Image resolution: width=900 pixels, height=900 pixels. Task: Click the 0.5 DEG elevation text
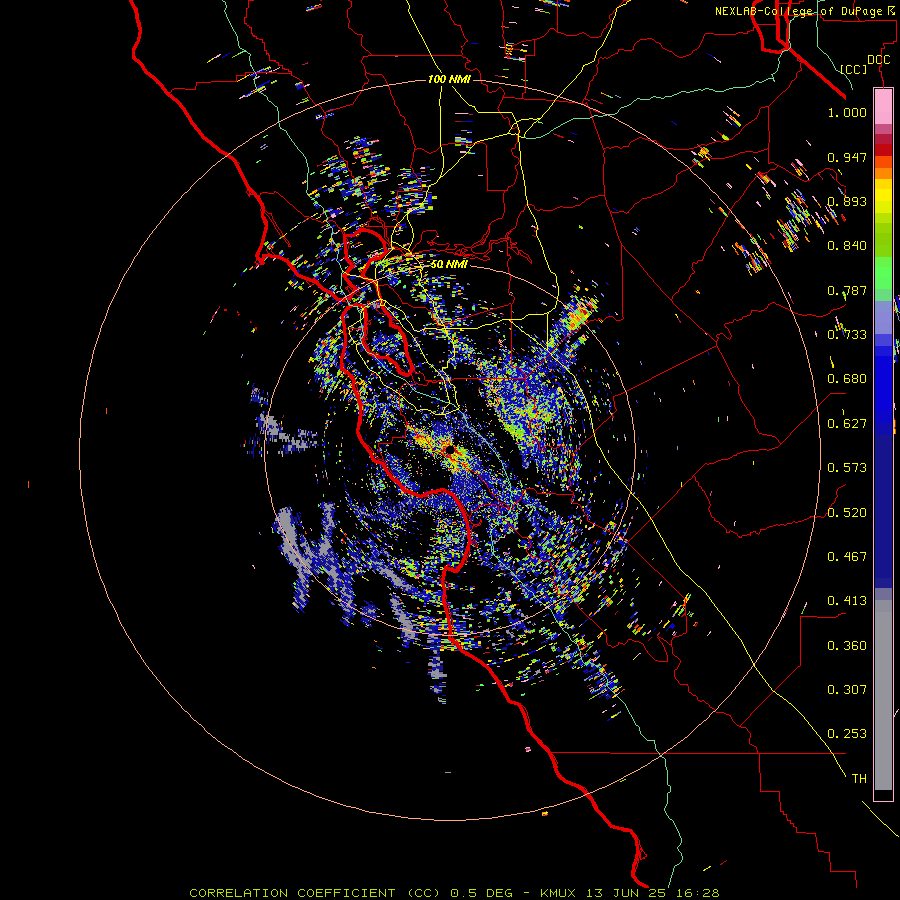(486, 893)
